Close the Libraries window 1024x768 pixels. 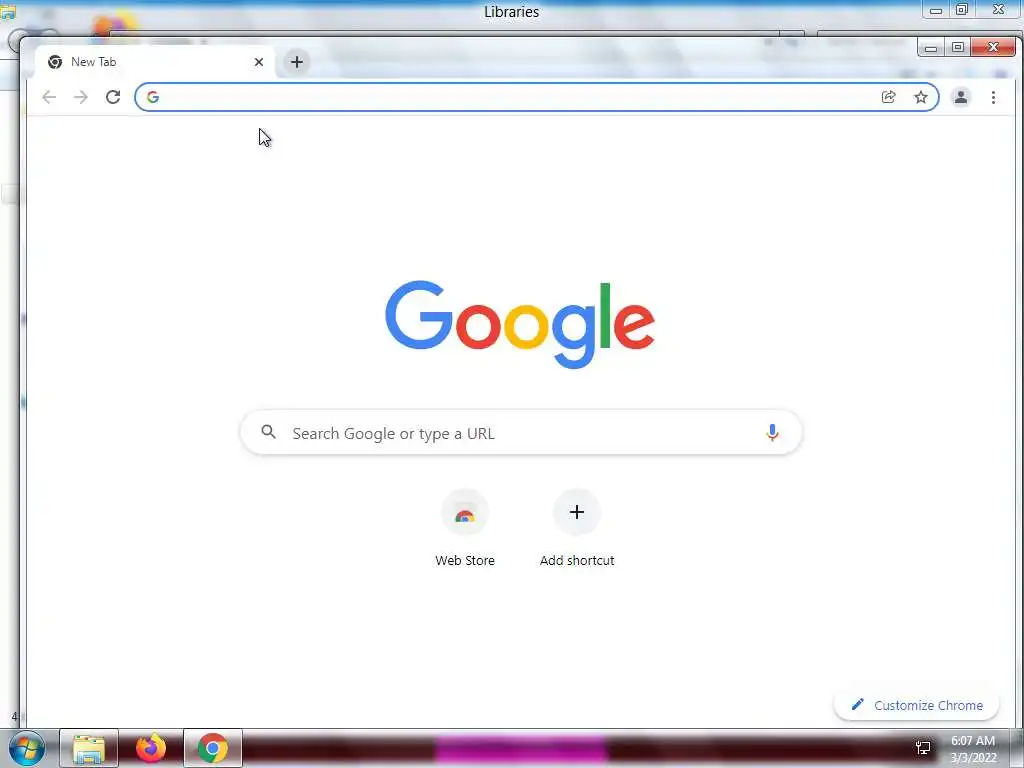[x=999, y=10]
